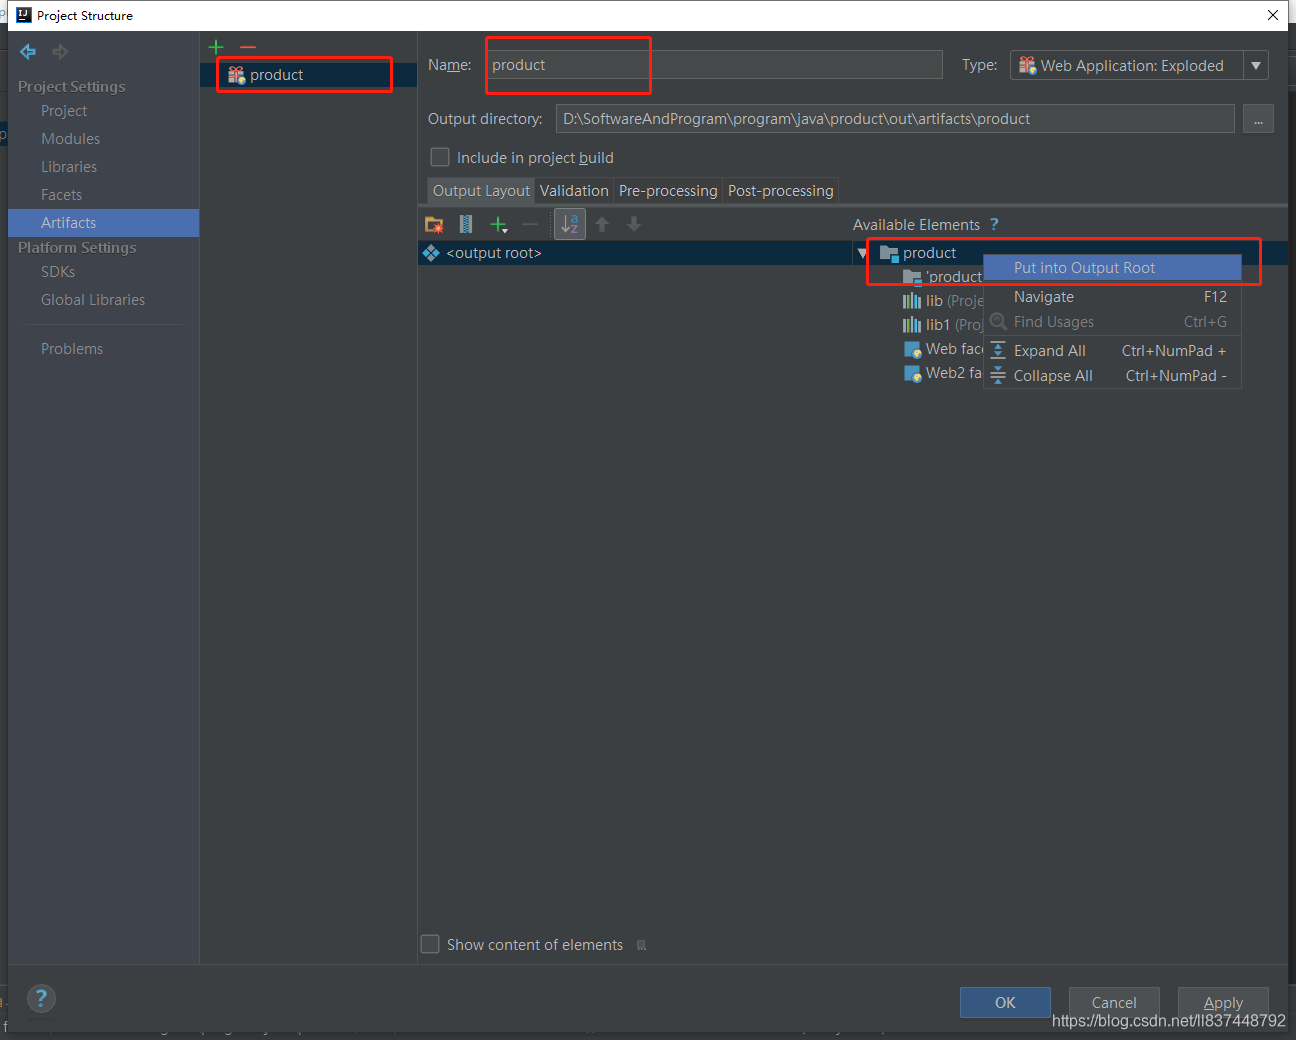
Task: Click the remove element minus icon in the layout toolbar
Action: coord(530,224)
